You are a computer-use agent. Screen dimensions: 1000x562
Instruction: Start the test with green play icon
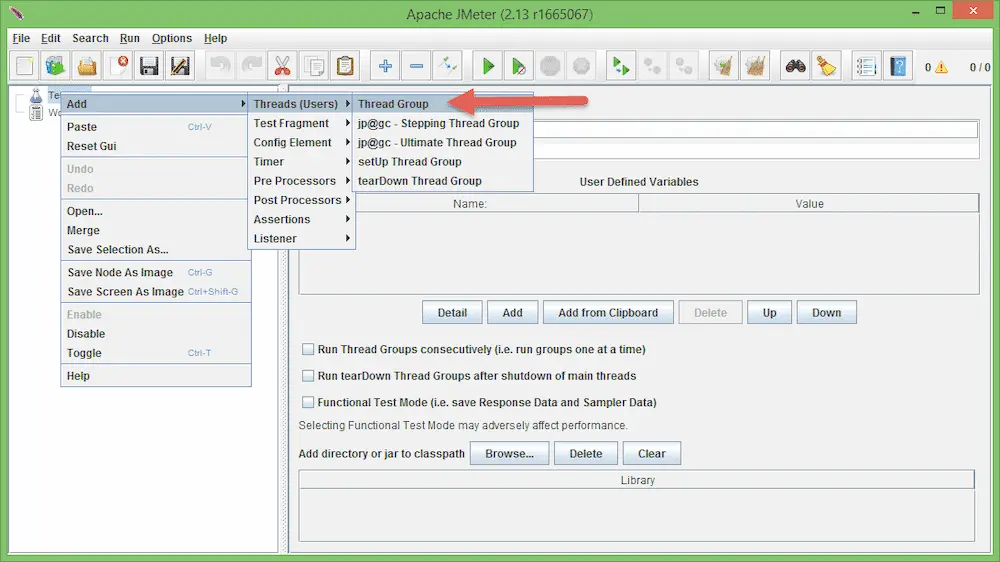488,66
